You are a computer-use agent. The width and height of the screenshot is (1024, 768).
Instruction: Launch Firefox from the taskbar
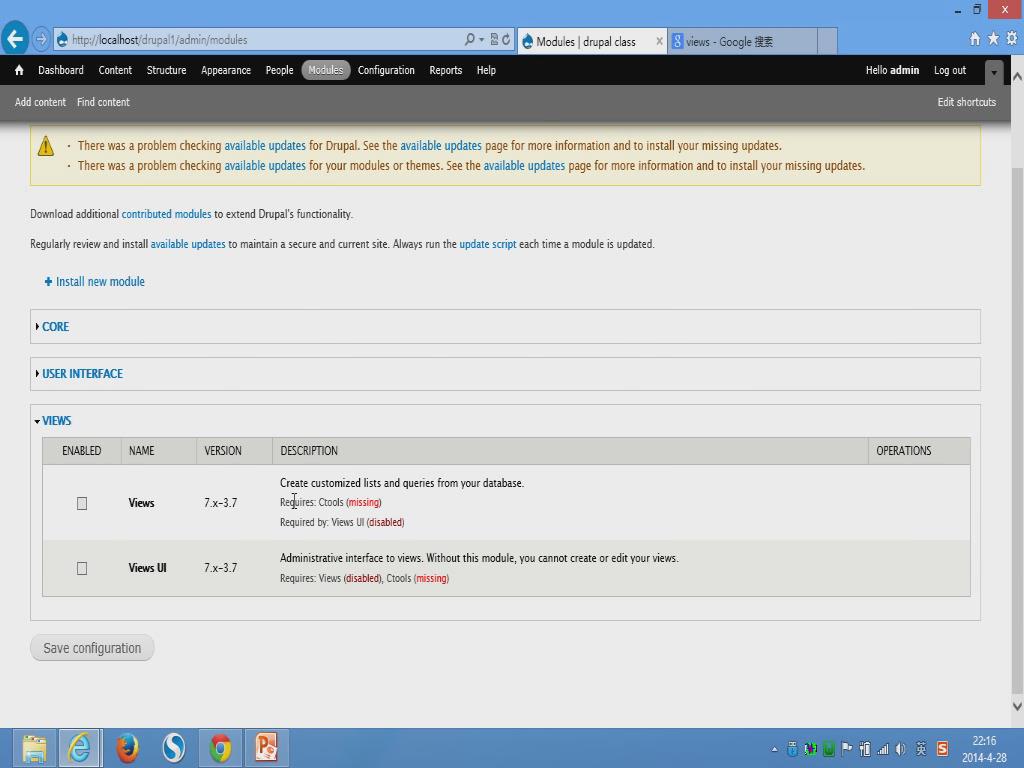[x=127, y=748]
